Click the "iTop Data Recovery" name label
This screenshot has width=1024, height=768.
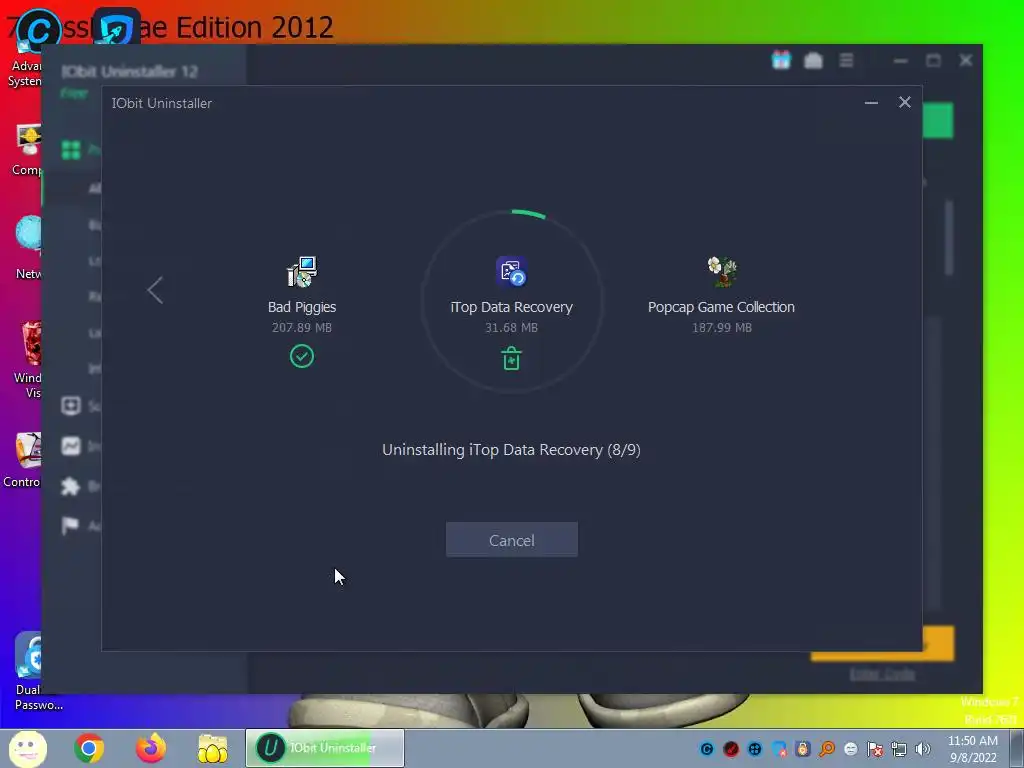[511, 307]
